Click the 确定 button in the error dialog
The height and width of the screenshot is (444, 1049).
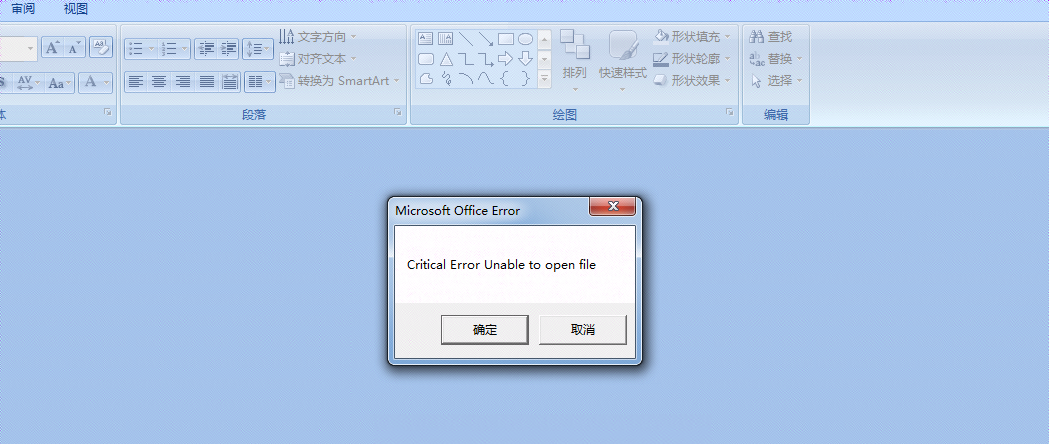coord(485,330)
